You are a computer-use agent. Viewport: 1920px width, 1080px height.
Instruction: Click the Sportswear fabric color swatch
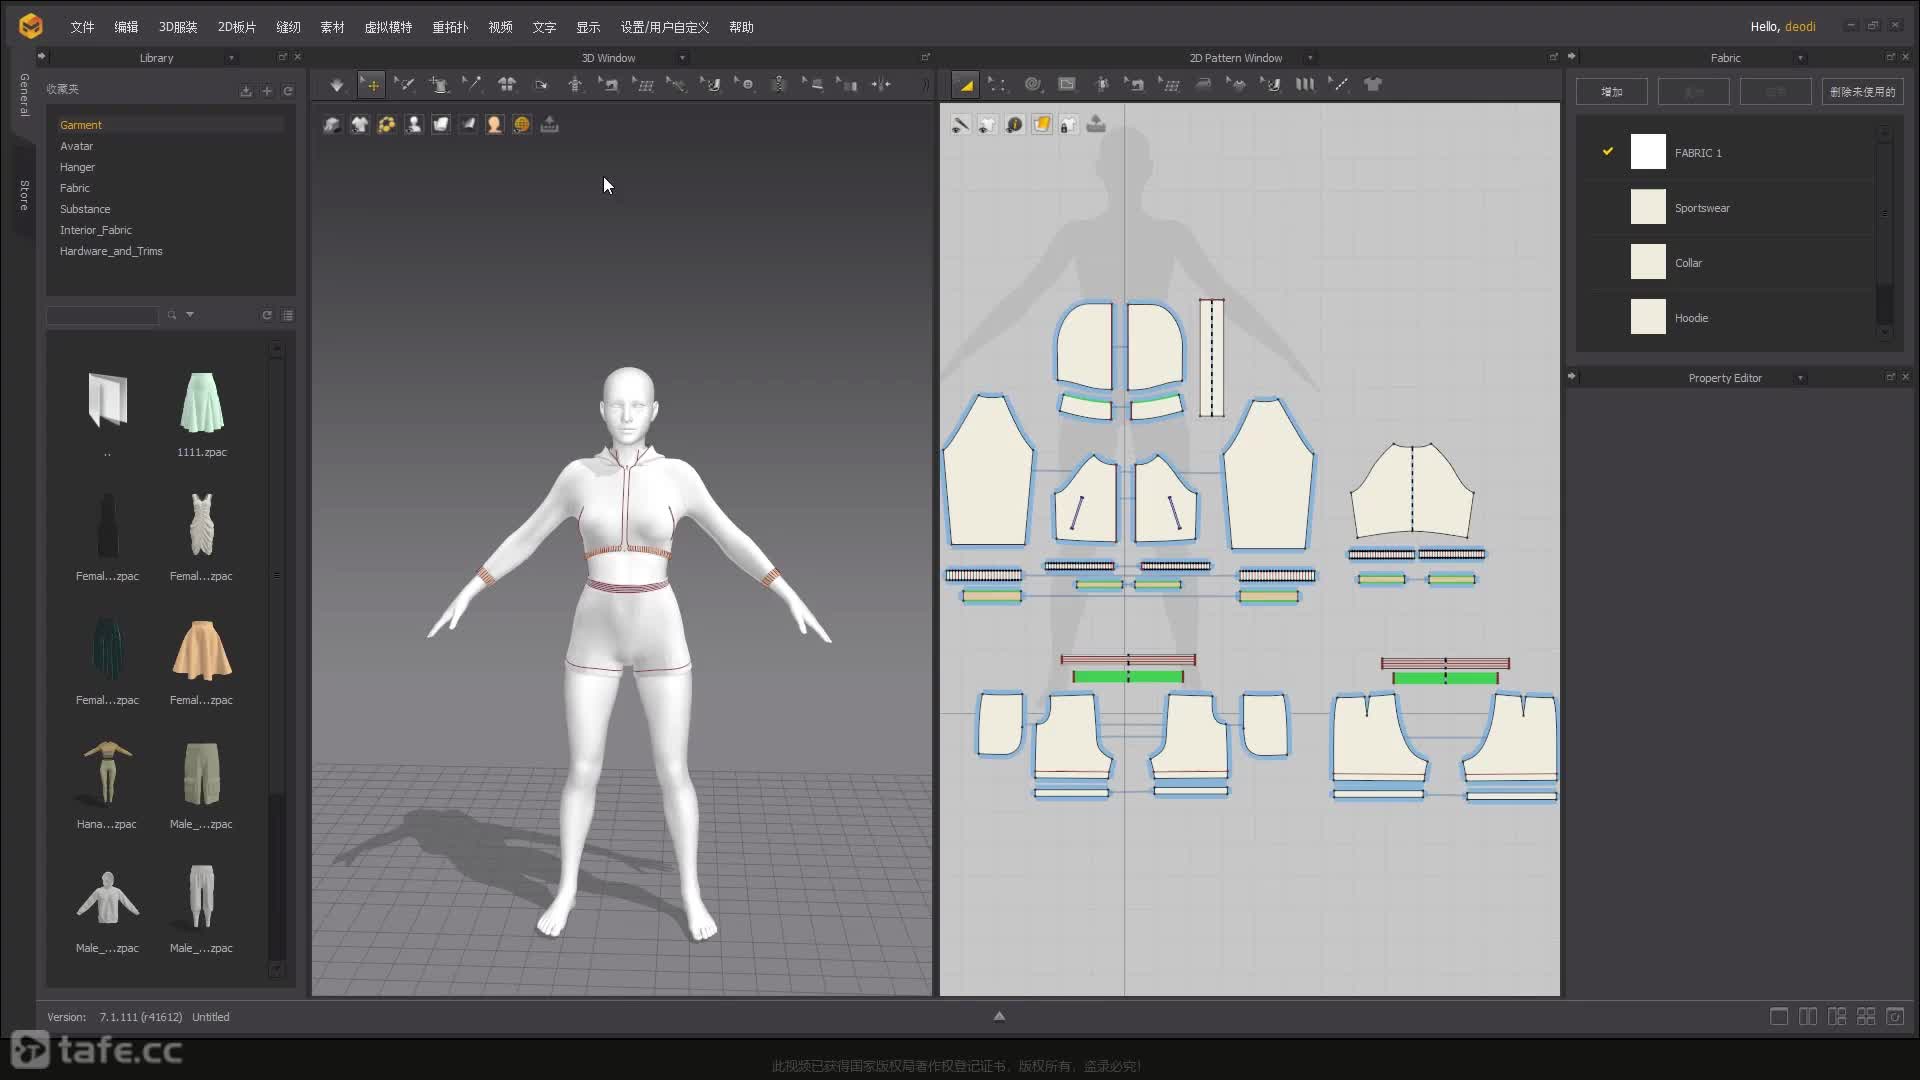1648,207
